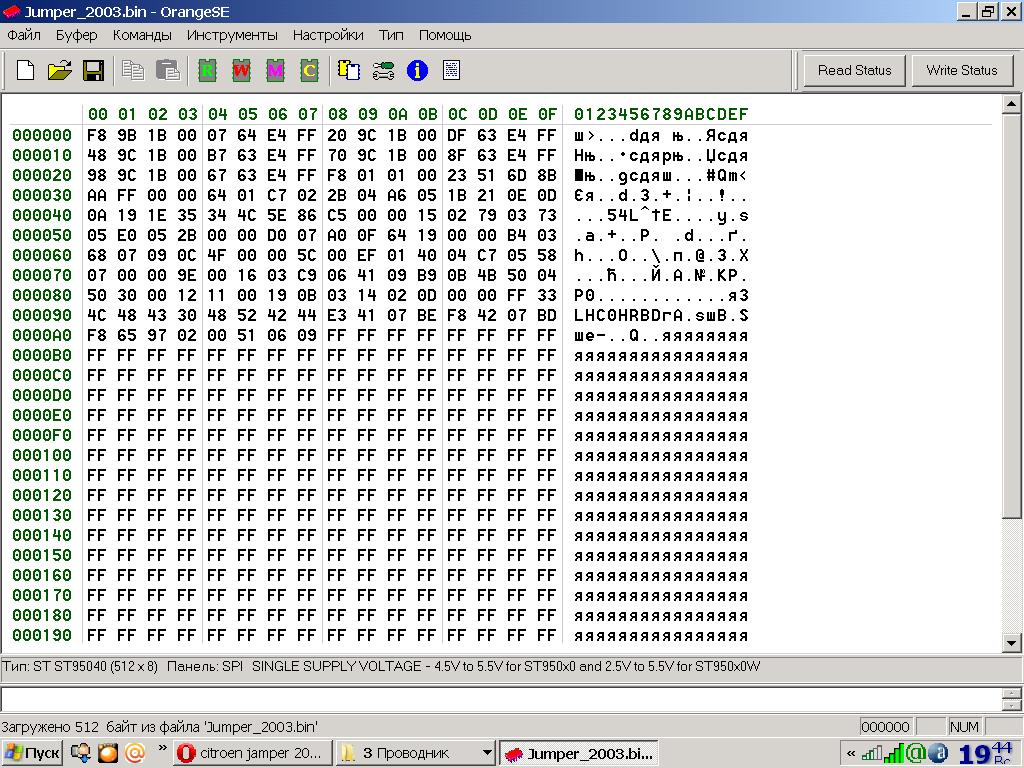The width and height of the screenshot is (1024, 768).
Task: Create a new empty buffer file
Action: tap(25, 70)
